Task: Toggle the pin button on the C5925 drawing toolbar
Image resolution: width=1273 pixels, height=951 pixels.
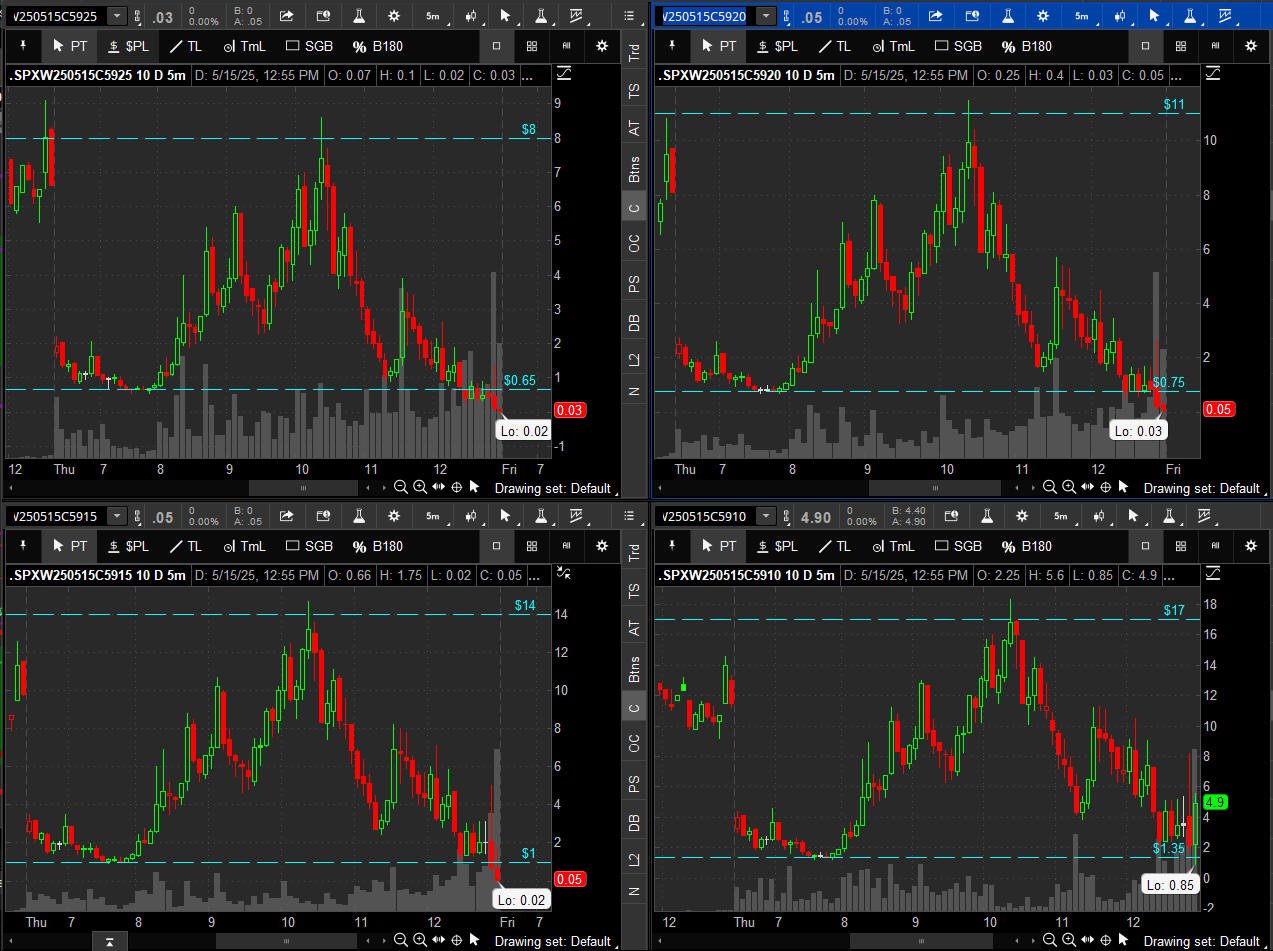Action: [x=21, y=46]
